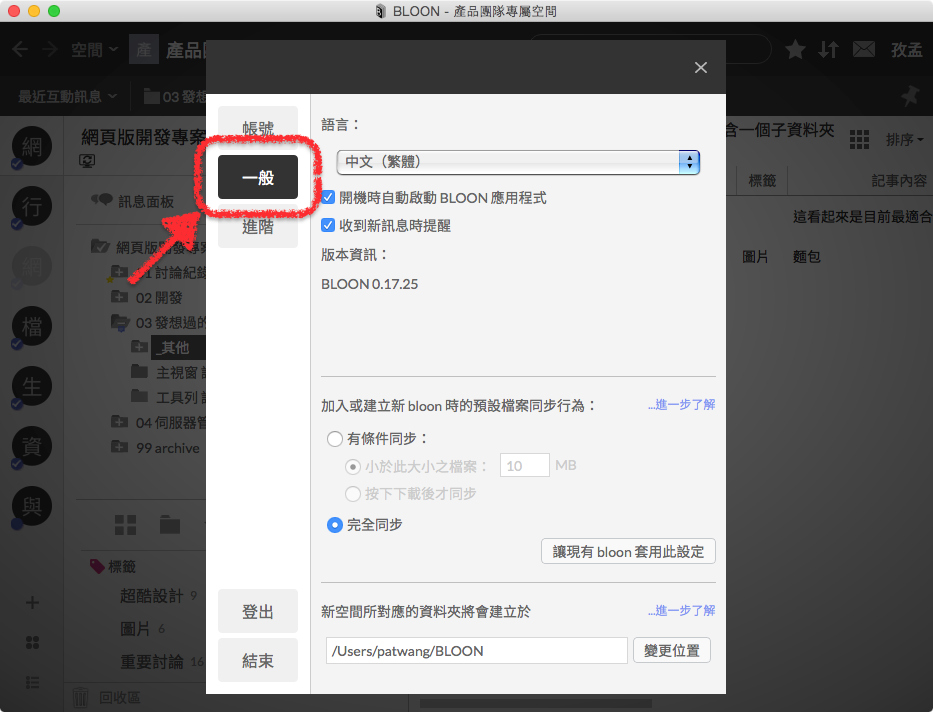933x712 pixels.
Task: Click the up-down sync transfer icon
Action: 828,49
